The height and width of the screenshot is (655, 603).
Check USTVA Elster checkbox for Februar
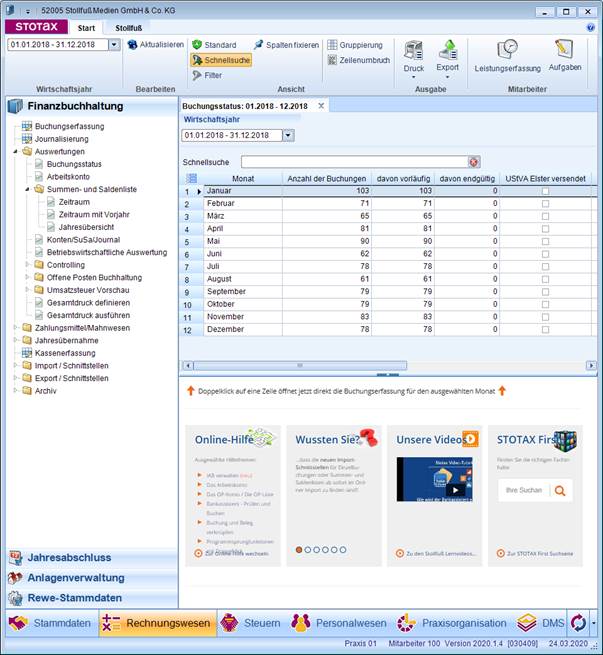point(545,203)
